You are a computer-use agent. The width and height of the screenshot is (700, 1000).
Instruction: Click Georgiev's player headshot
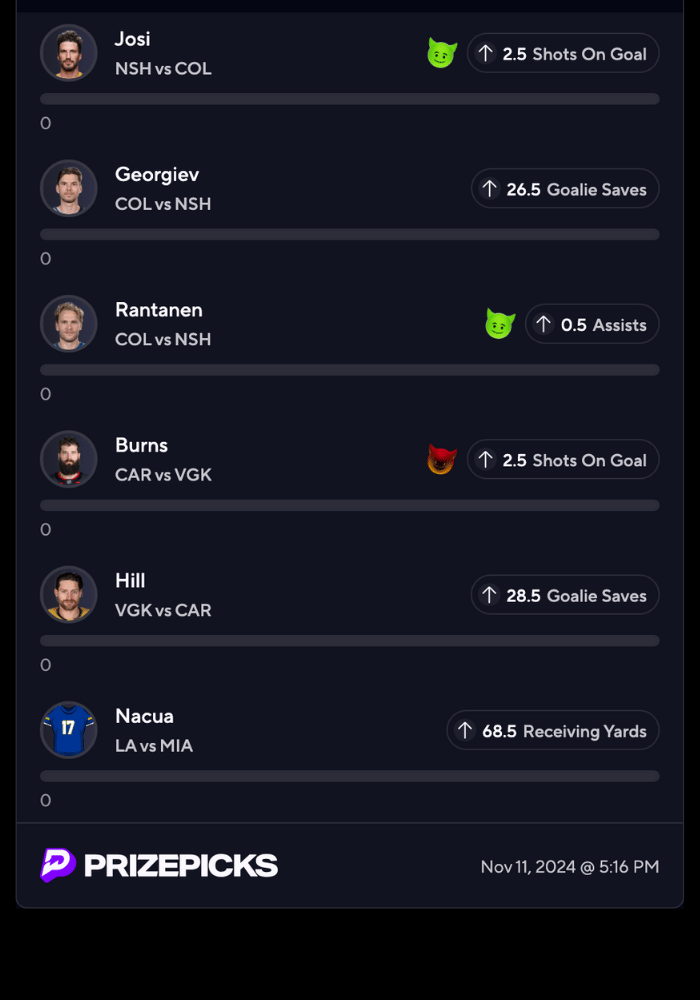(69, 188)
